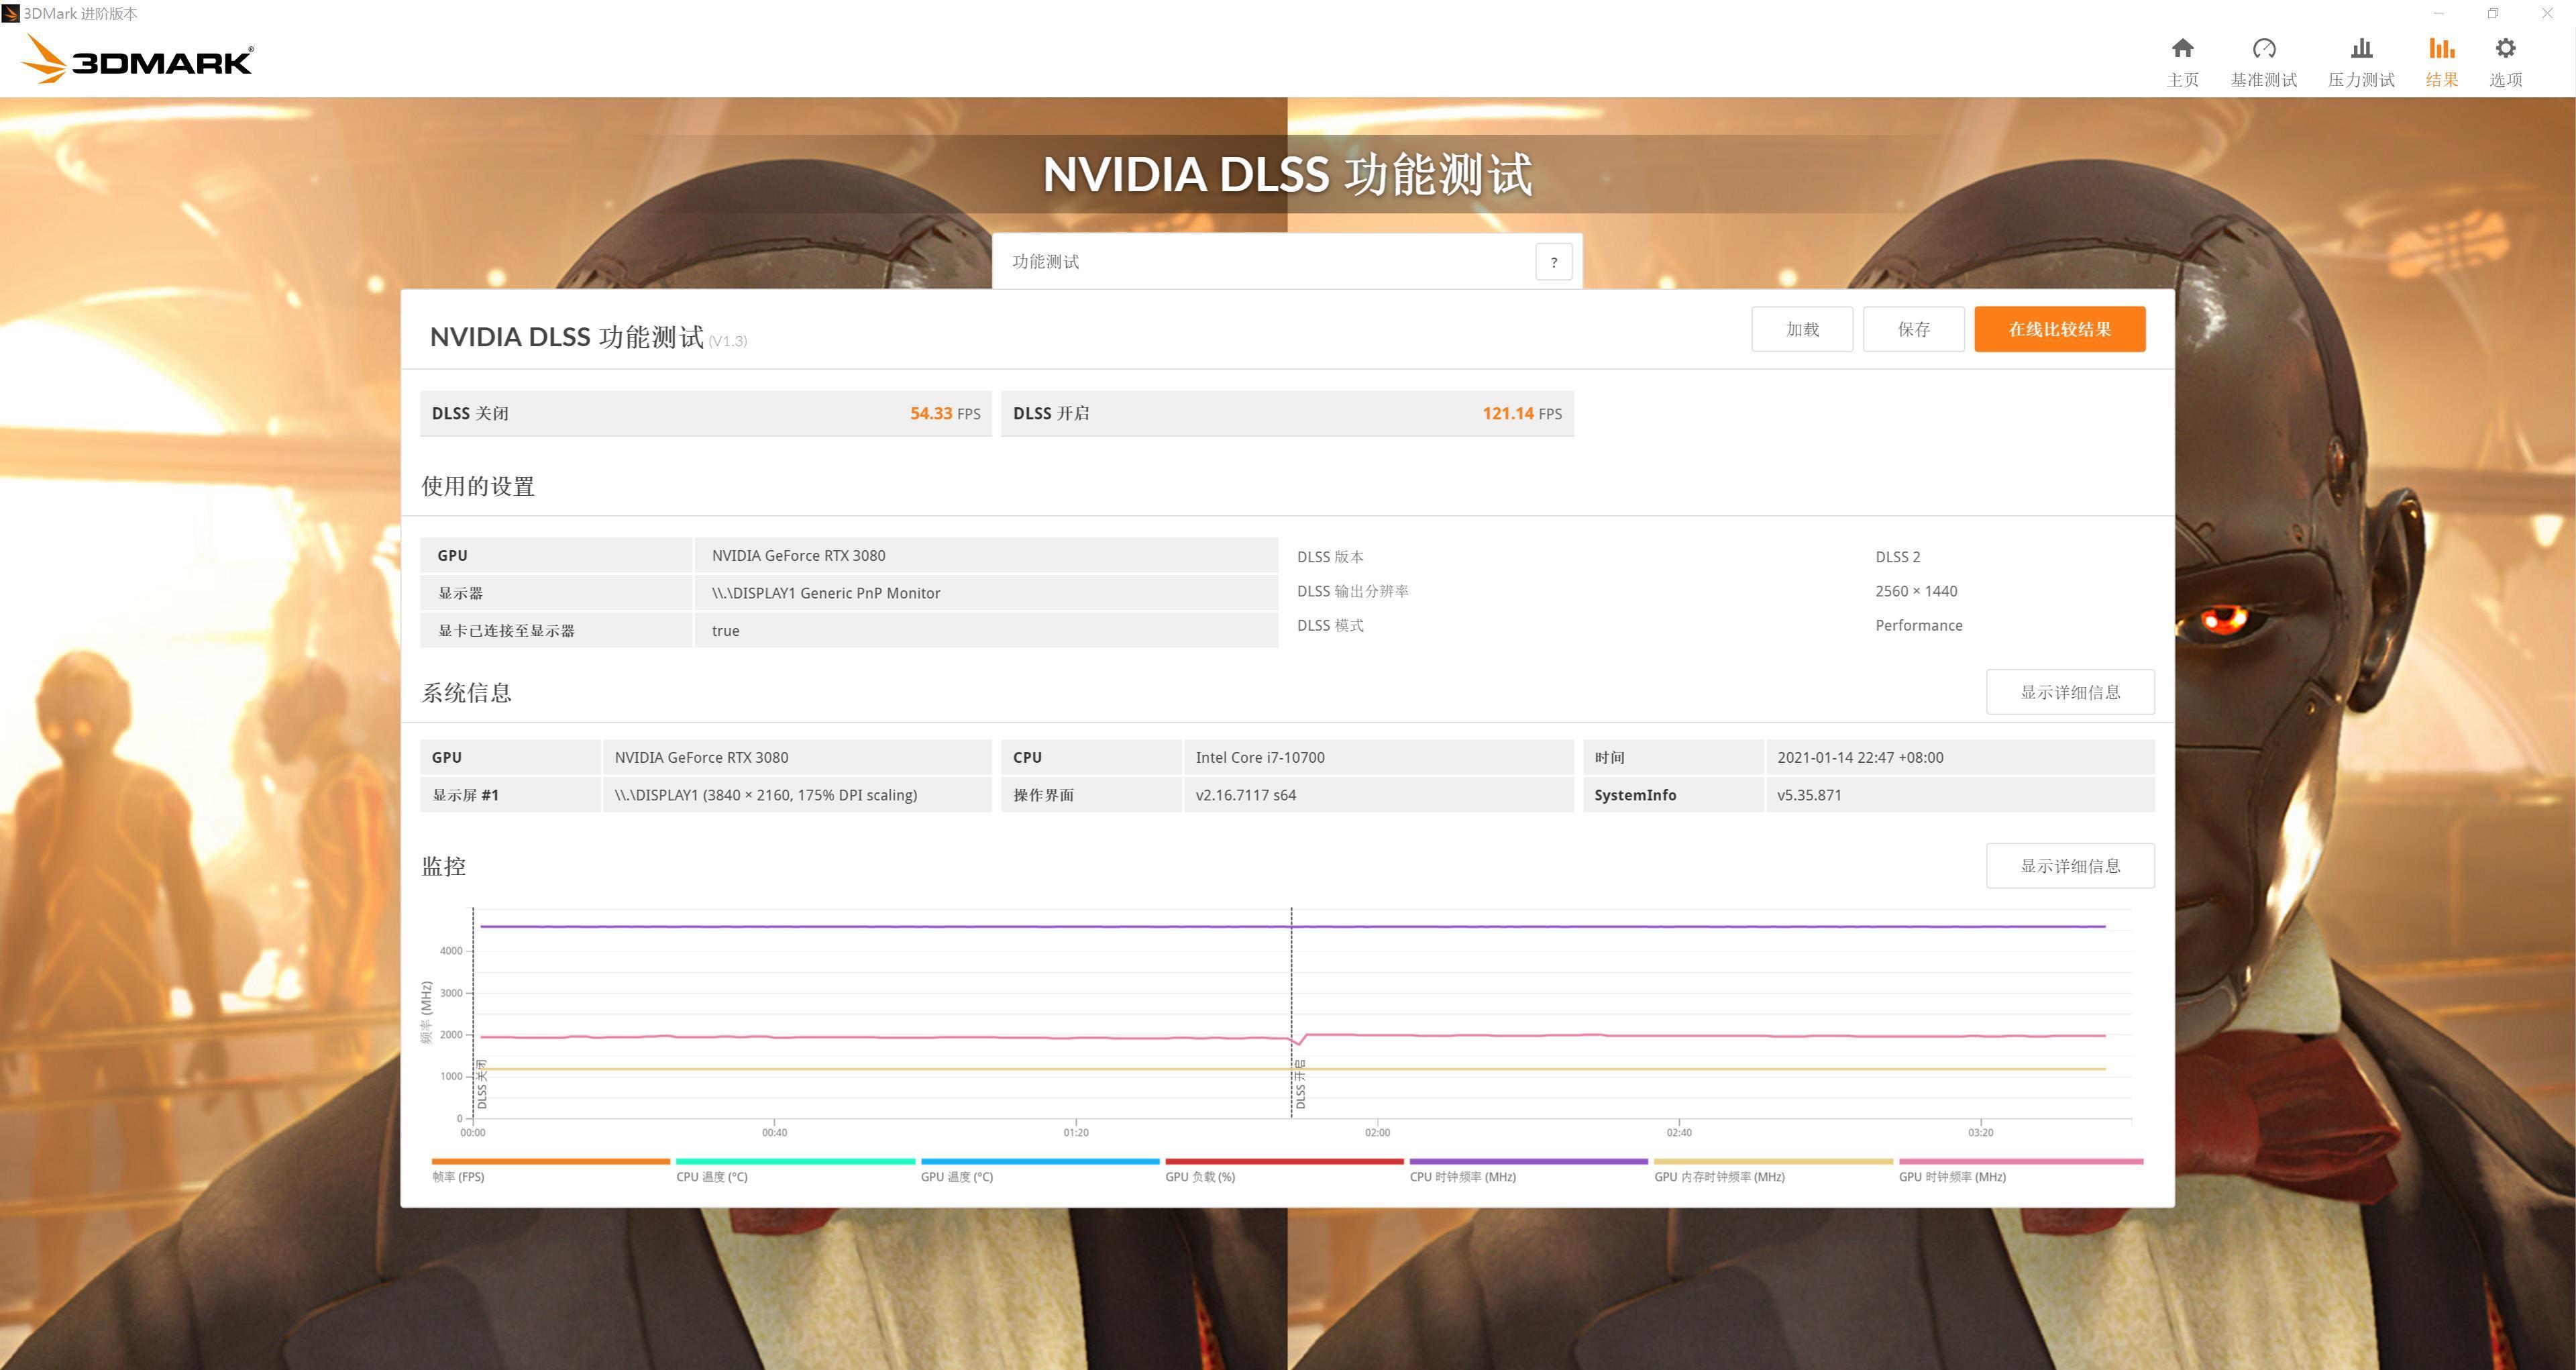Click the DLSS 关闭 marker on chart
Viewport: 2576px width, 1370px height.
pos(482,1085)
